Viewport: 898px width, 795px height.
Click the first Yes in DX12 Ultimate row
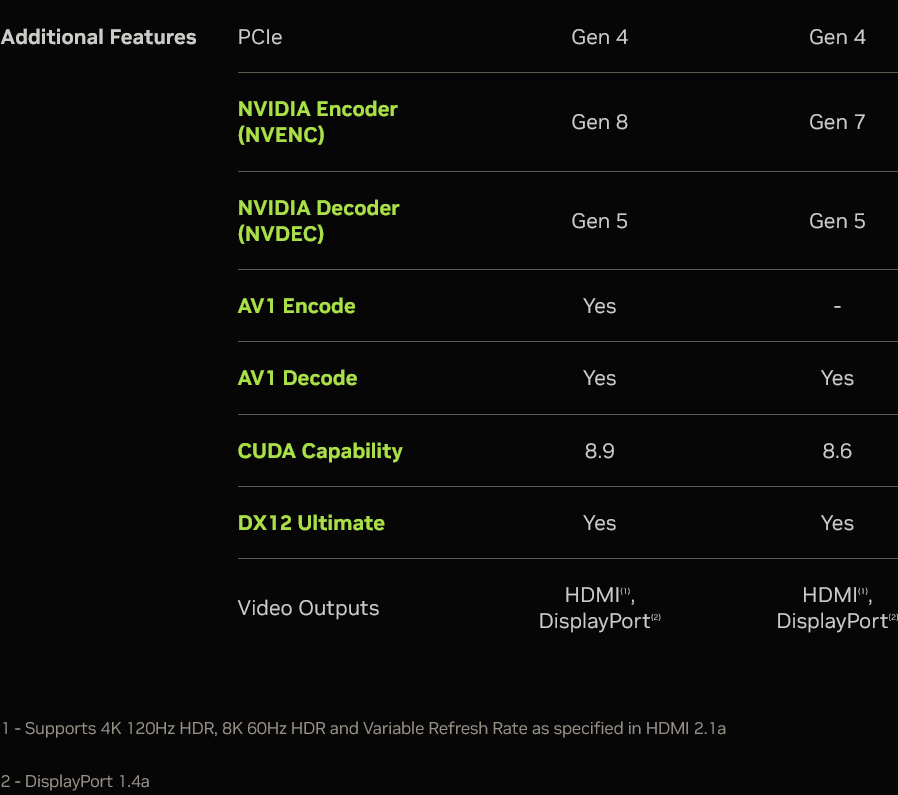[x=600, y=523]
